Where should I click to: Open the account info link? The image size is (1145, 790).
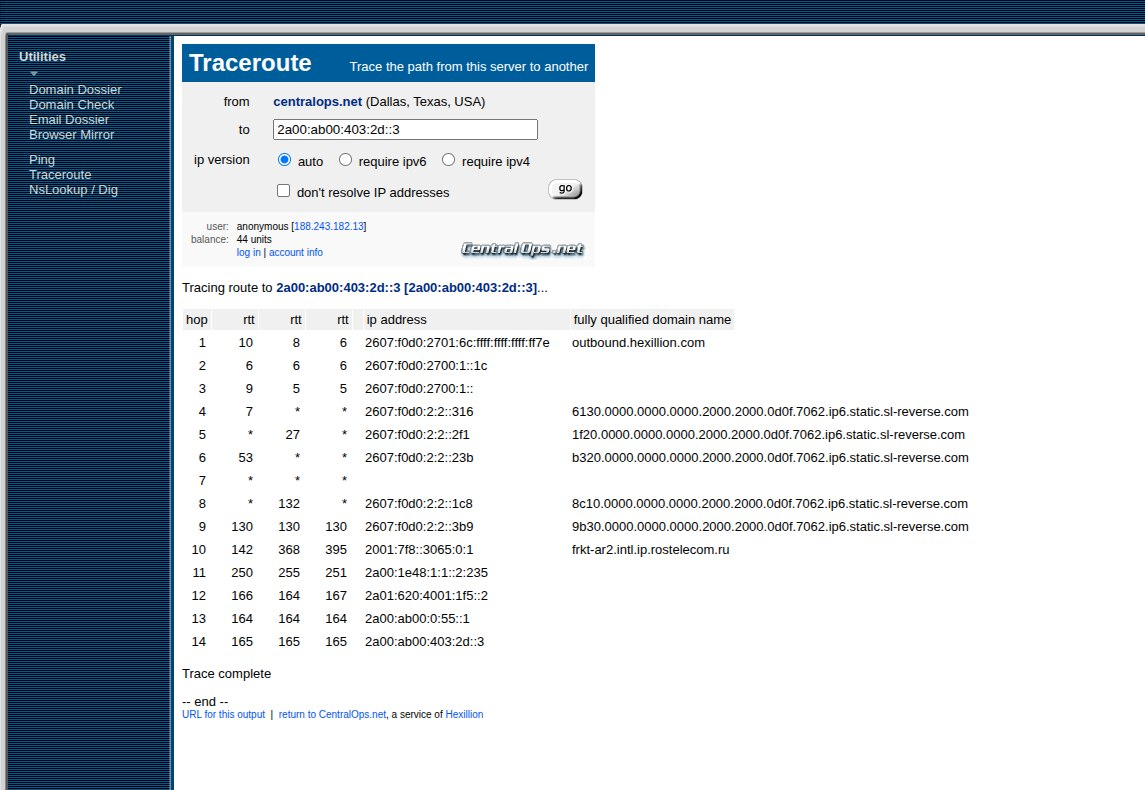(296, 253)
